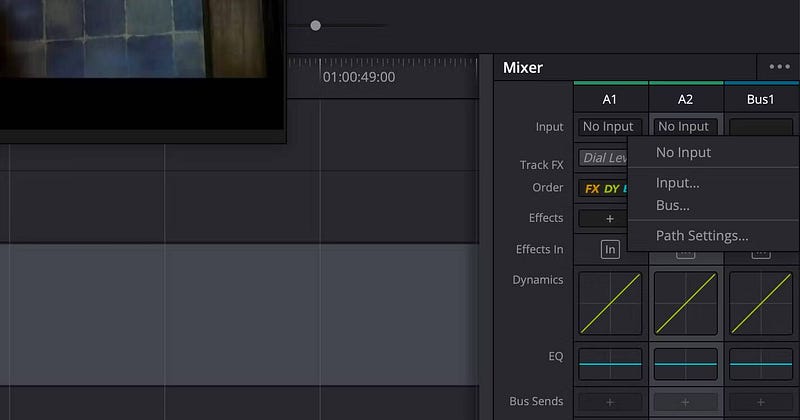Add a bus send on A1
800x420 pixels.
tap(610, 402)
